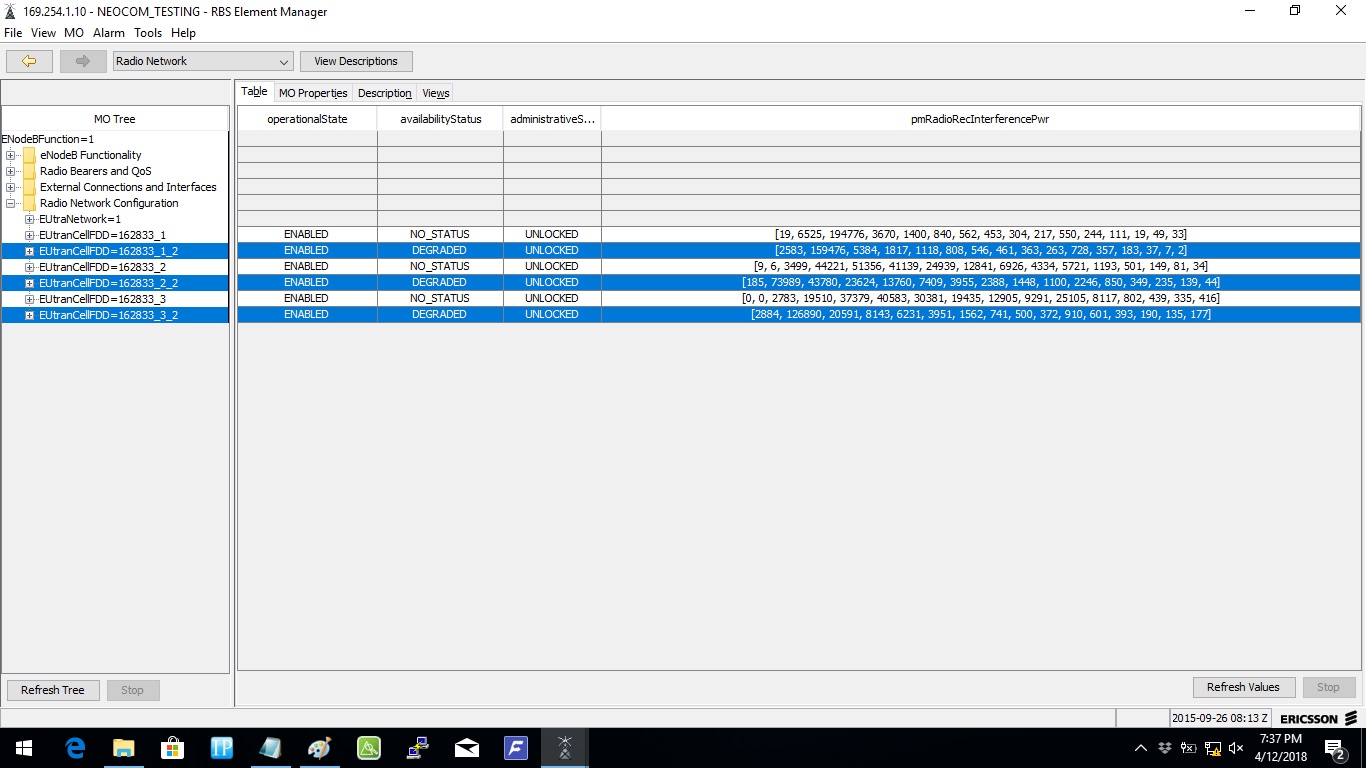Open Microsoft Store from the taskbar
The height and width of the screenshot is (768, 1366).
coord(173,747)
